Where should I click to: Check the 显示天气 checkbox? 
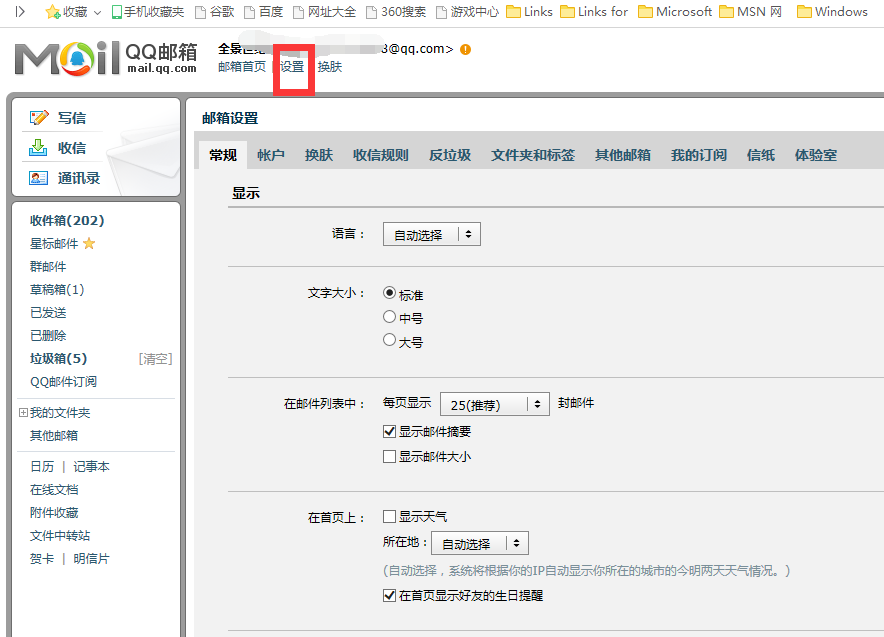pos(390,517)
